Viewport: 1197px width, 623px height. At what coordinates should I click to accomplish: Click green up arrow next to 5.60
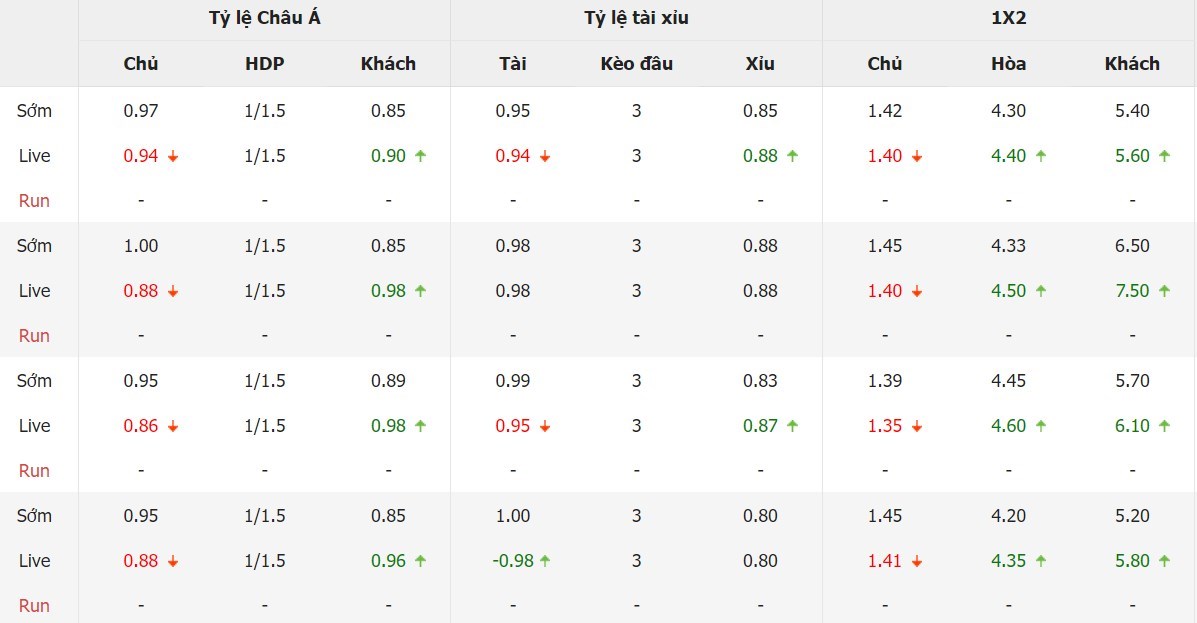tap(1164, 156)
